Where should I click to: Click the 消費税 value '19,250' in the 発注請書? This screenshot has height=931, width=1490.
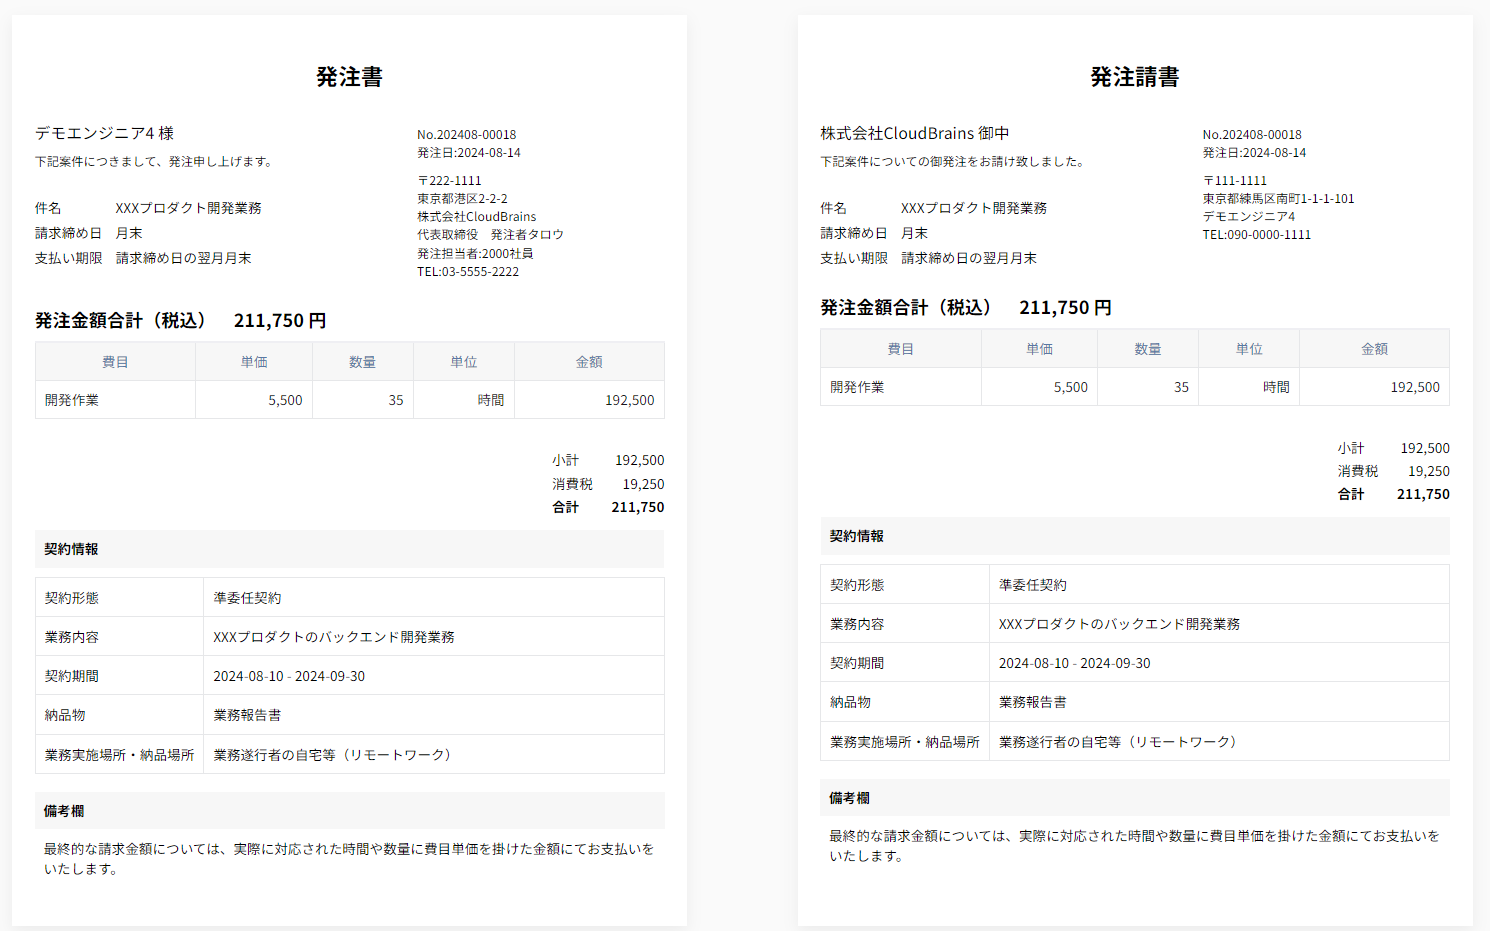[x=1429, y=471]
